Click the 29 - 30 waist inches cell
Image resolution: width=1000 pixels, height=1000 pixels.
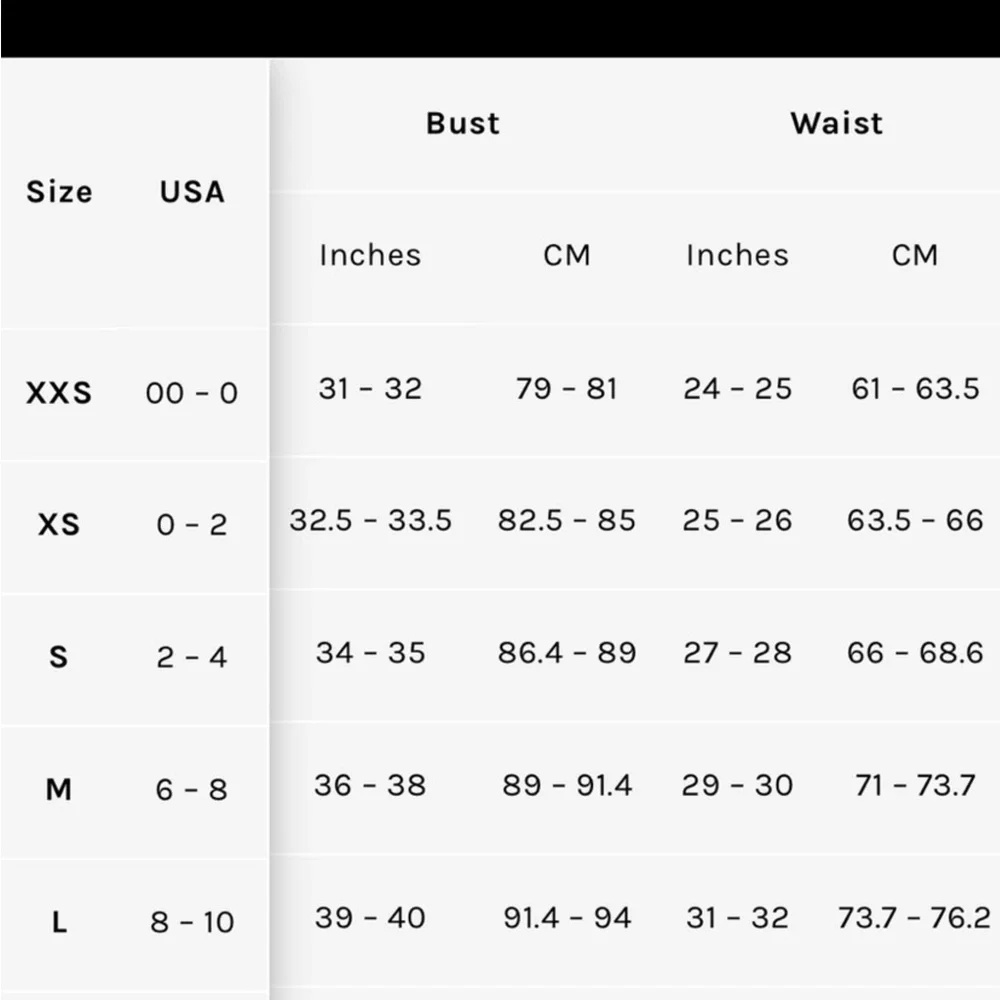click(737, 785)
